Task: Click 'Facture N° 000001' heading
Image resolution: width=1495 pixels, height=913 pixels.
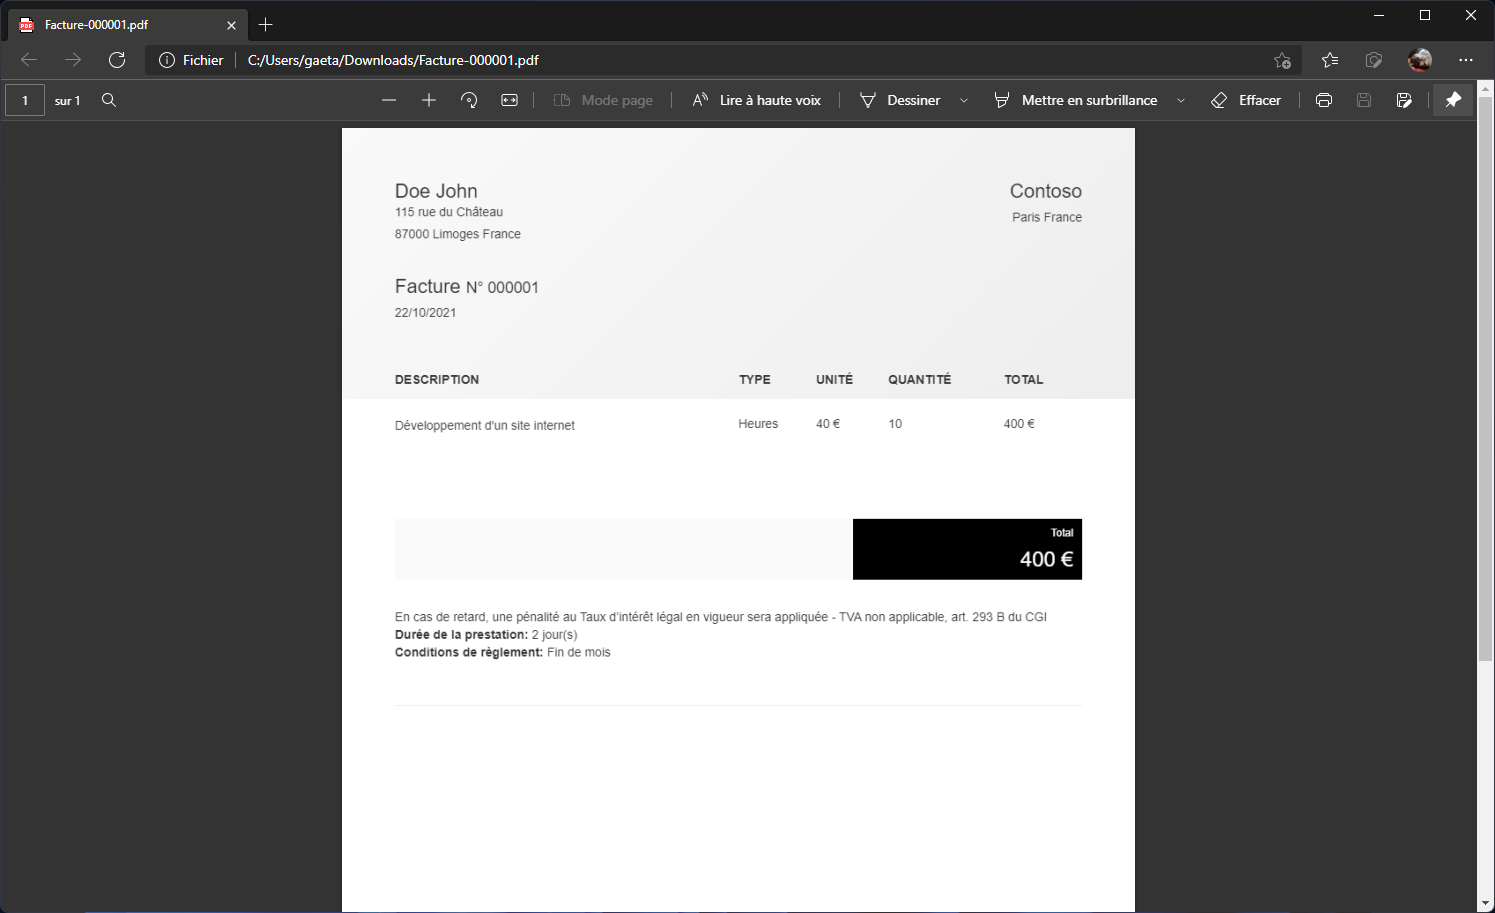Action: tap(466, 287)
